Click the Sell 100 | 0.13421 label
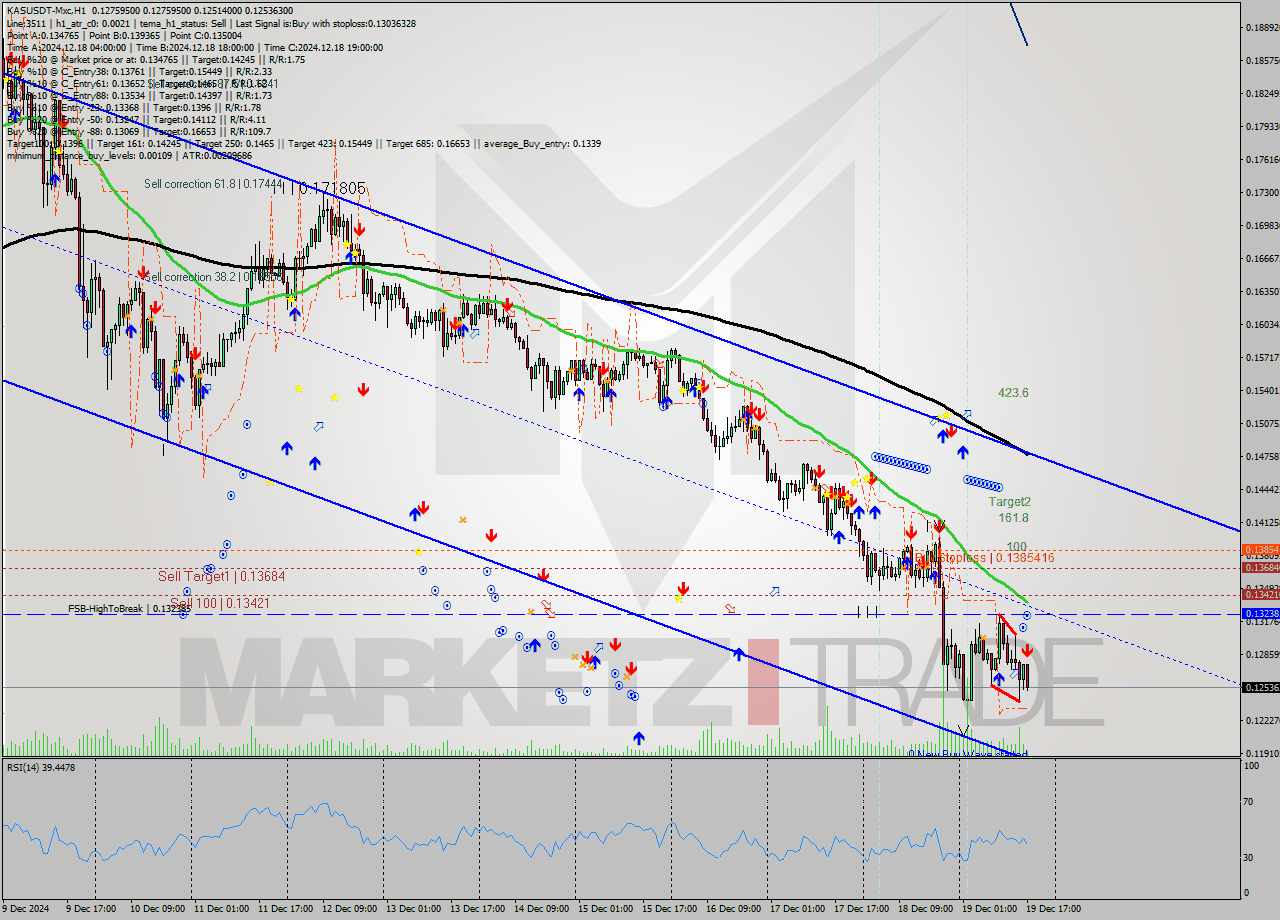 click(x=222, y=603)
